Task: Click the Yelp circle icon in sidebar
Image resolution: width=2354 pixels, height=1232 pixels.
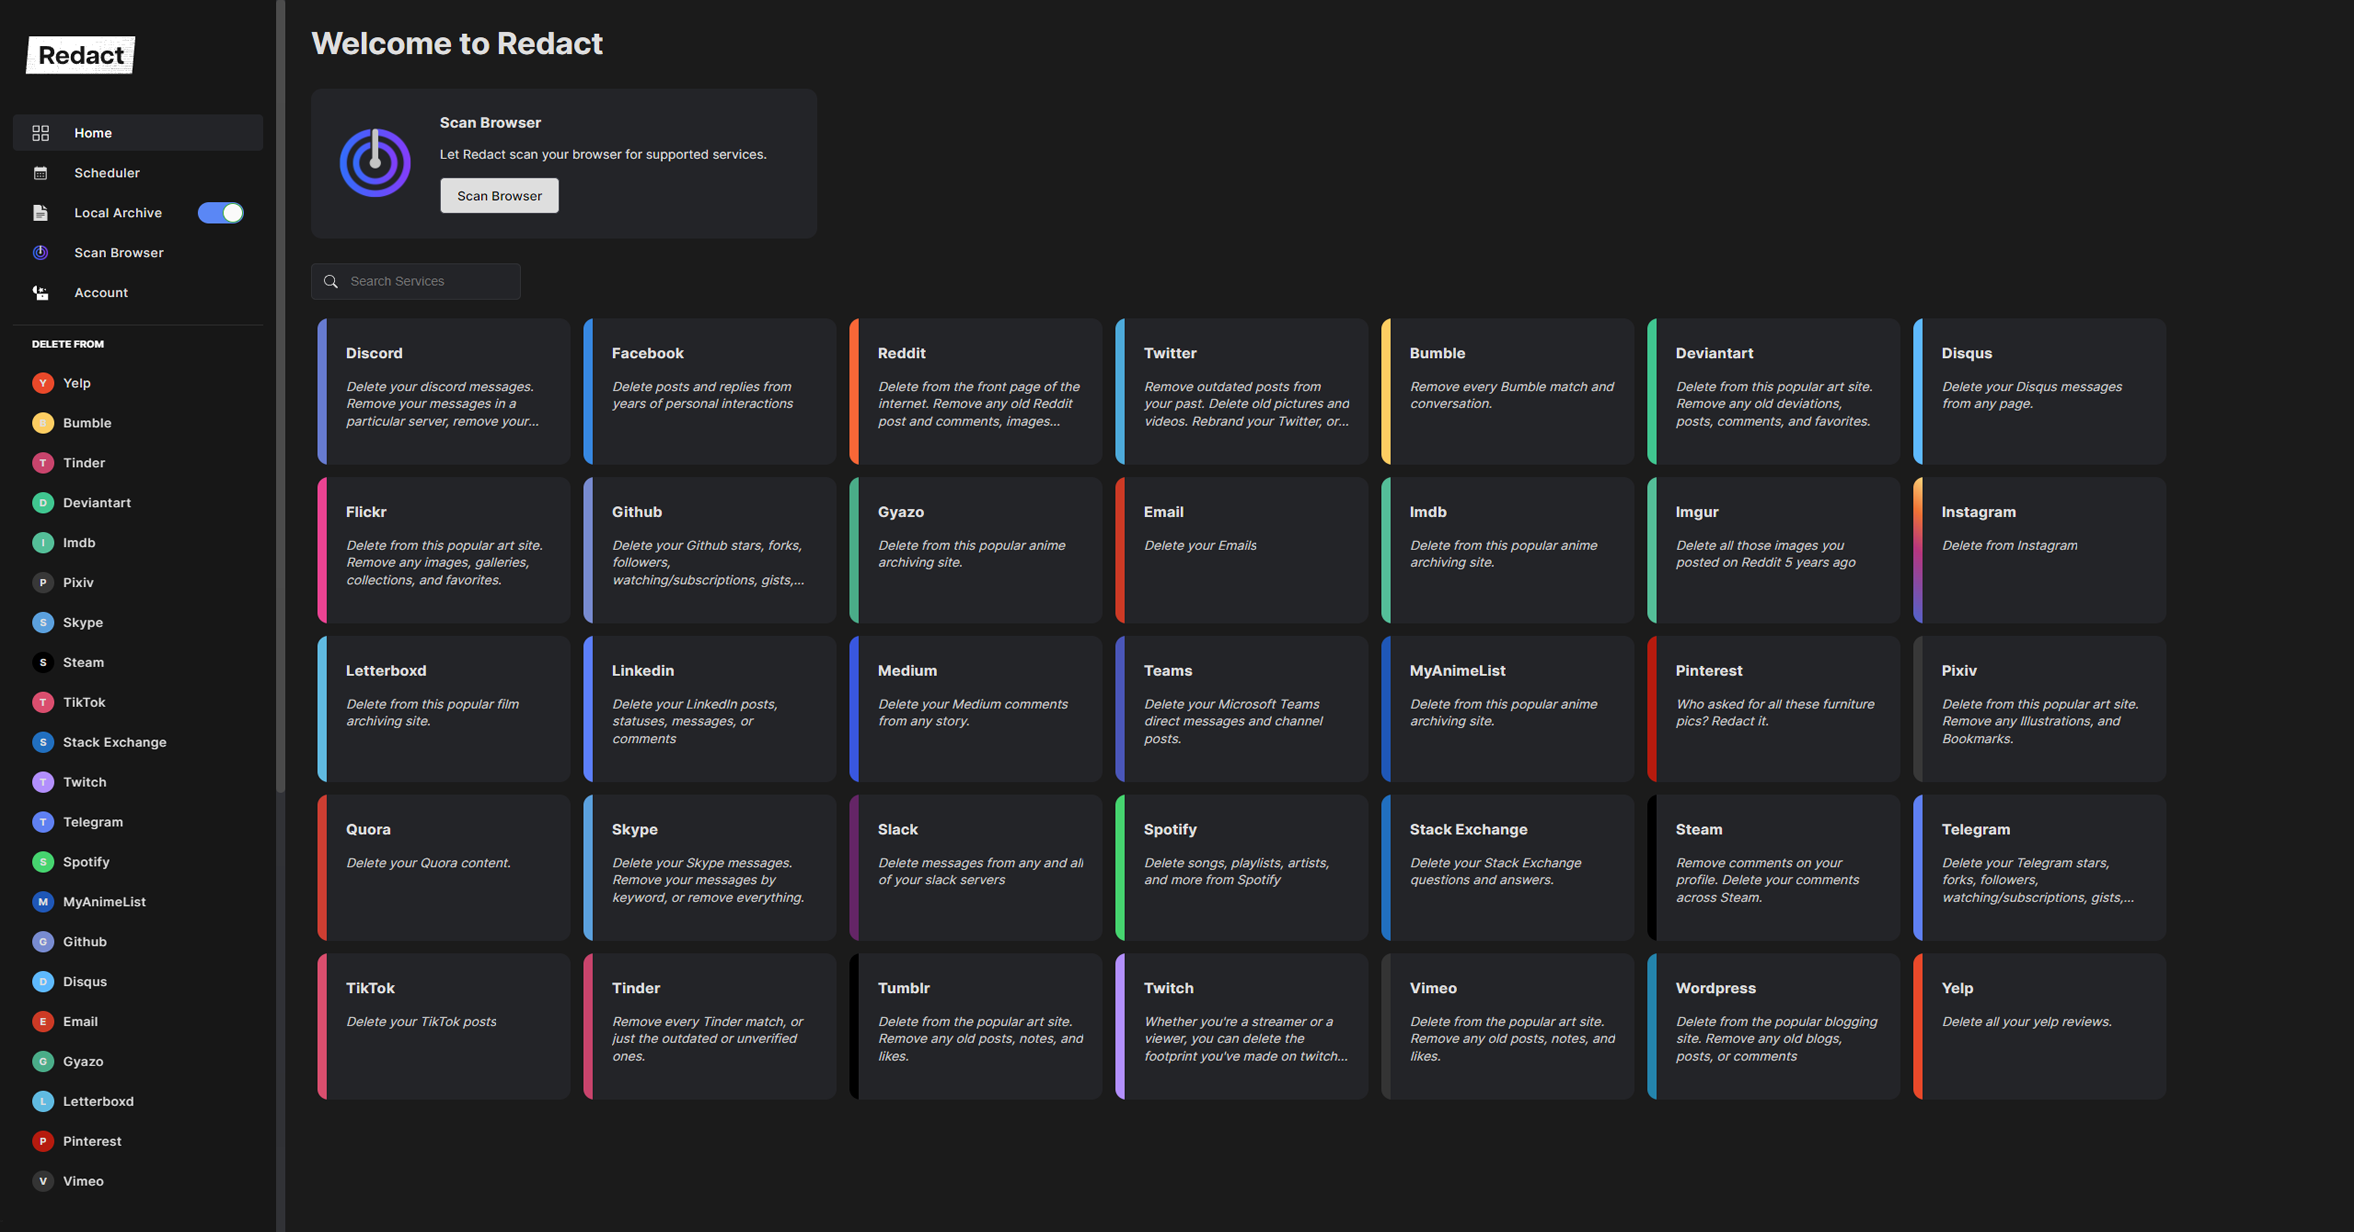Action: (x=43, y=383)
